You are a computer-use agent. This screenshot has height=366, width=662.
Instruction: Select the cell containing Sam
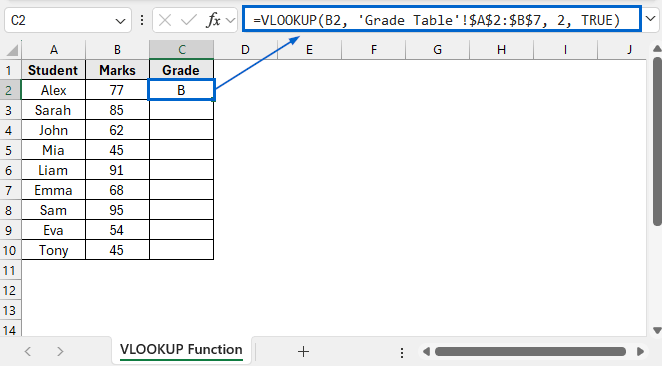coord(54,210)
